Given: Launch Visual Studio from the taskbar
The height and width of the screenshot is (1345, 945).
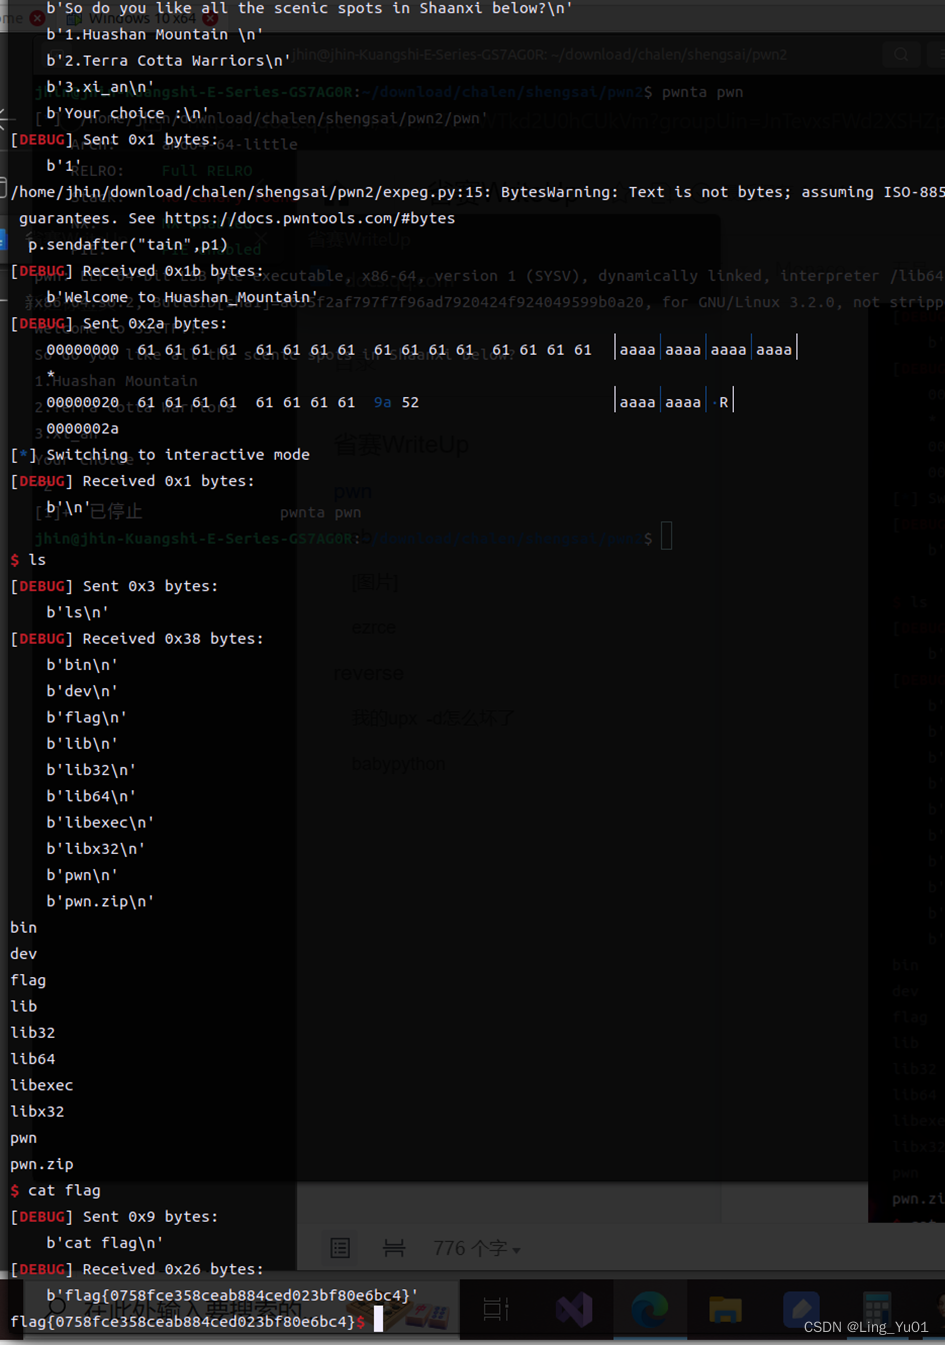Looking at the screenshot, I should [574, 1309].
